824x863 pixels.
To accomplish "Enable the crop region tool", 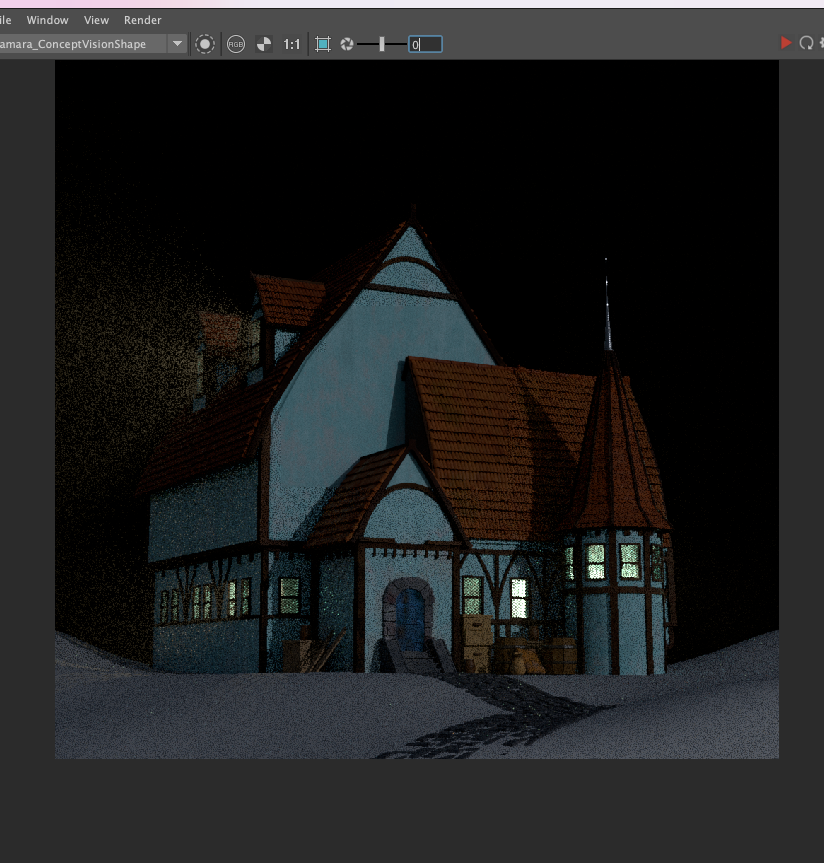I will (x=323, y=44).
